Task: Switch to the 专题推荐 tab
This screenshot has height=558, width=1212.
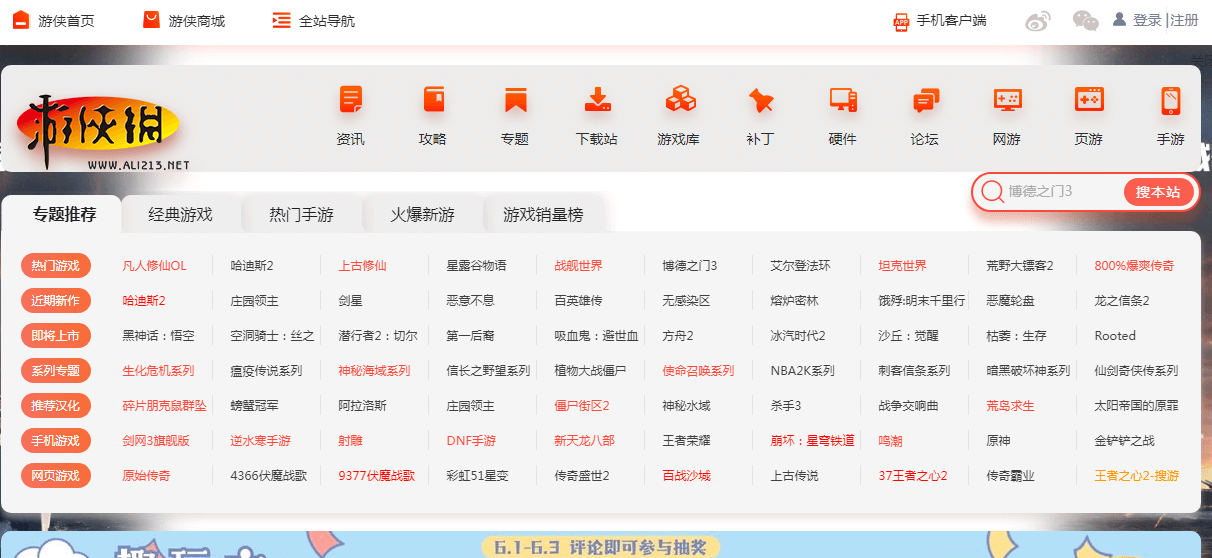Action: 65,214
